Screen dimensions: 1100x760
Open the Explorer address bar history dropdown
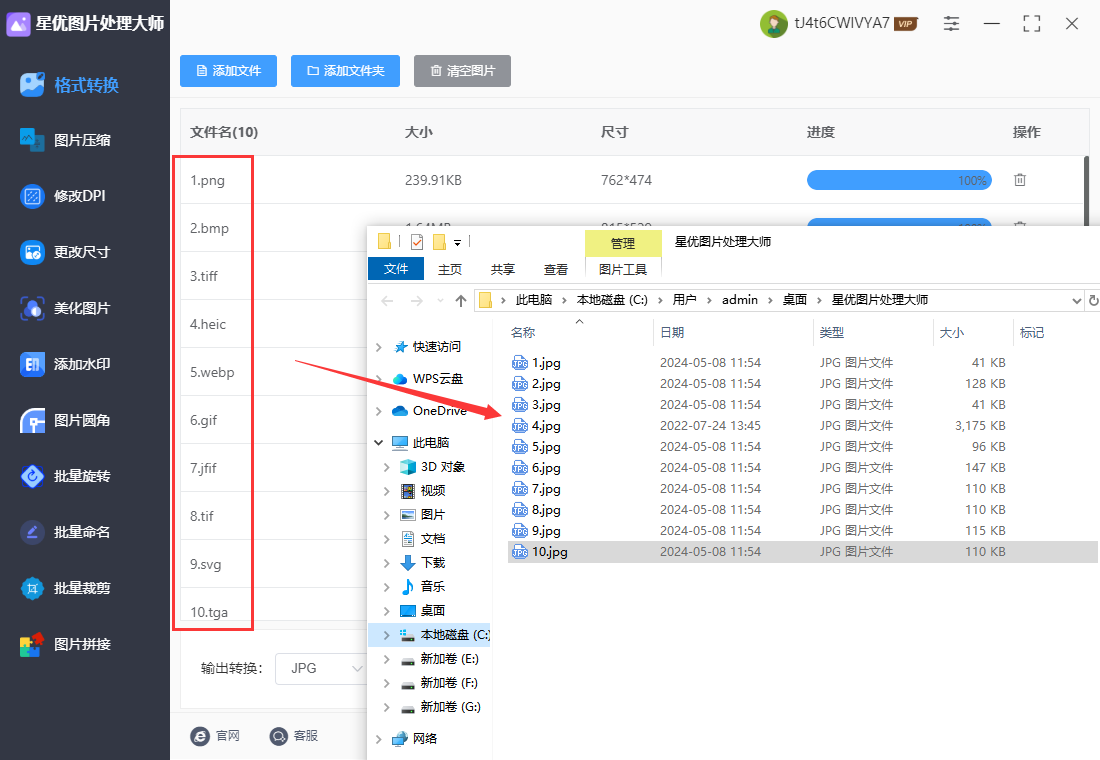point(1077,300)
